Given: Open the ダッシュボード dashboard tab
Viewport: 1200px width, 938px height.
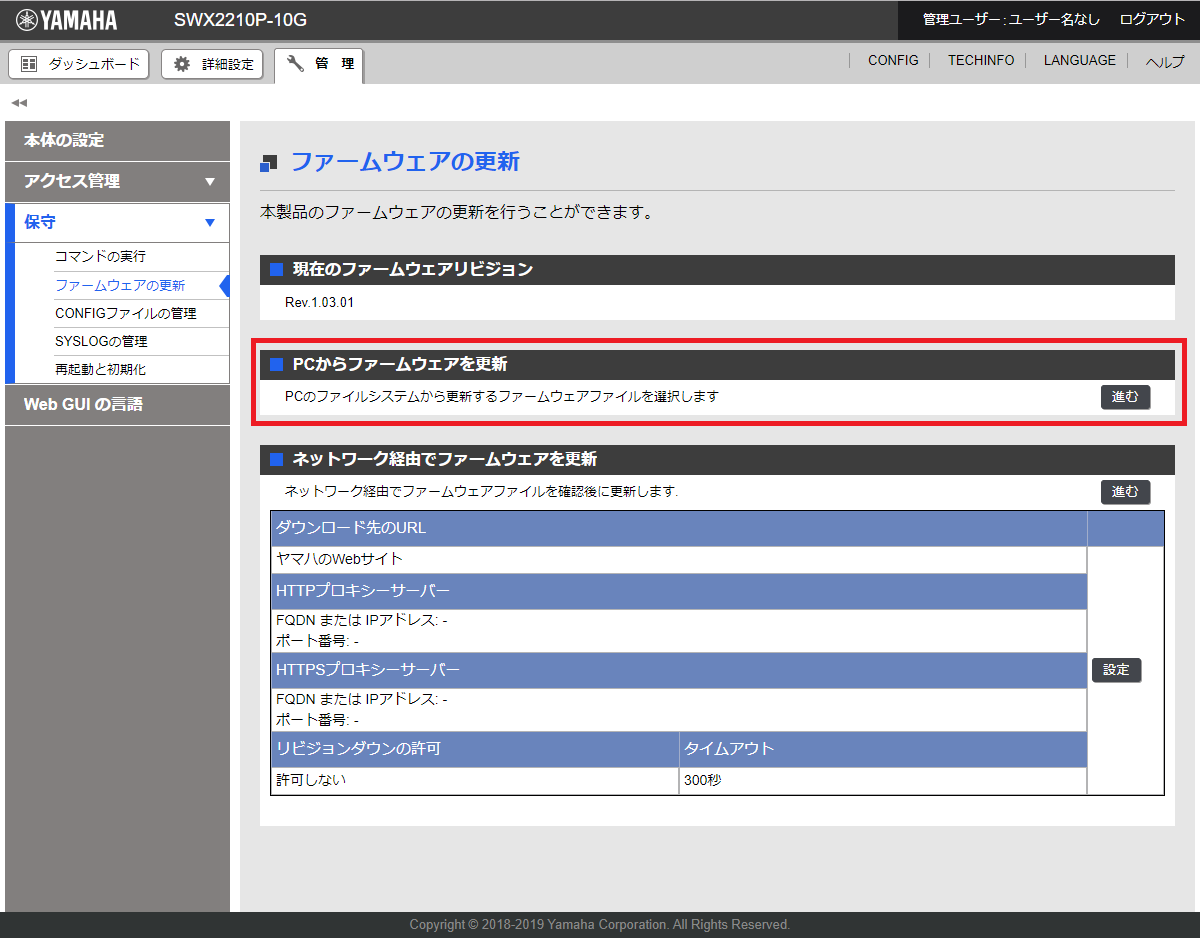Looking at the screenshot, I should [x=79, y=64].
